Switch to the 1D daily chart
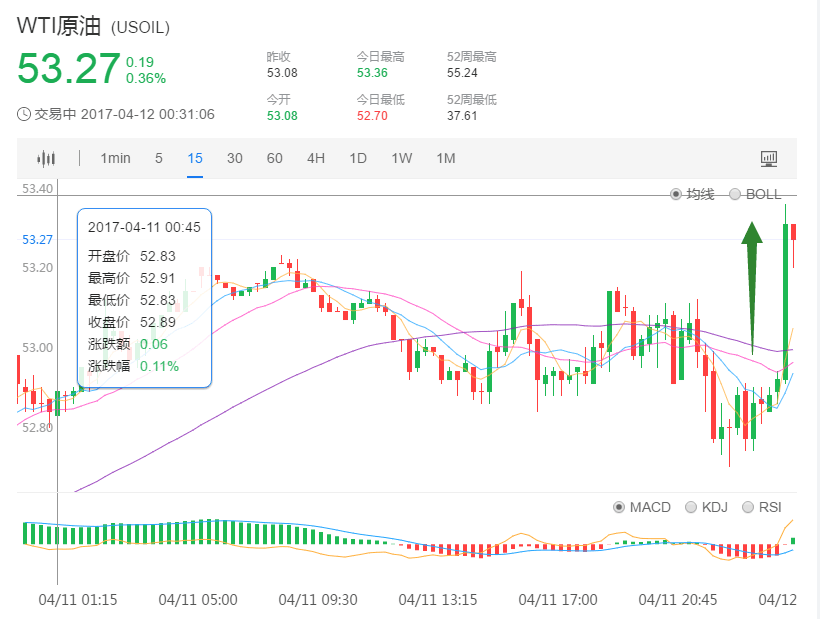Viewport: 820px width, 619px height. pyautogui.click(x=358, y=158)
